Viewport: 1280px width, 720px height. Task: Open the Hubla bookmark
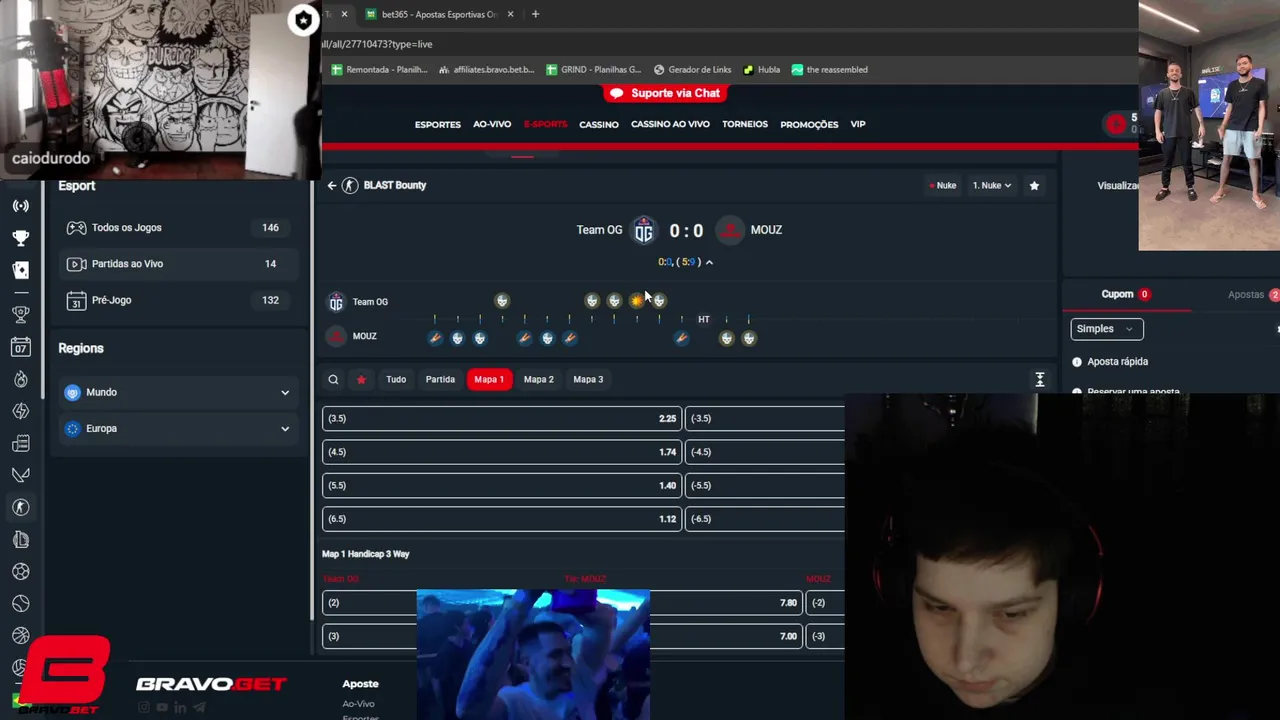(x=761, y=70)
